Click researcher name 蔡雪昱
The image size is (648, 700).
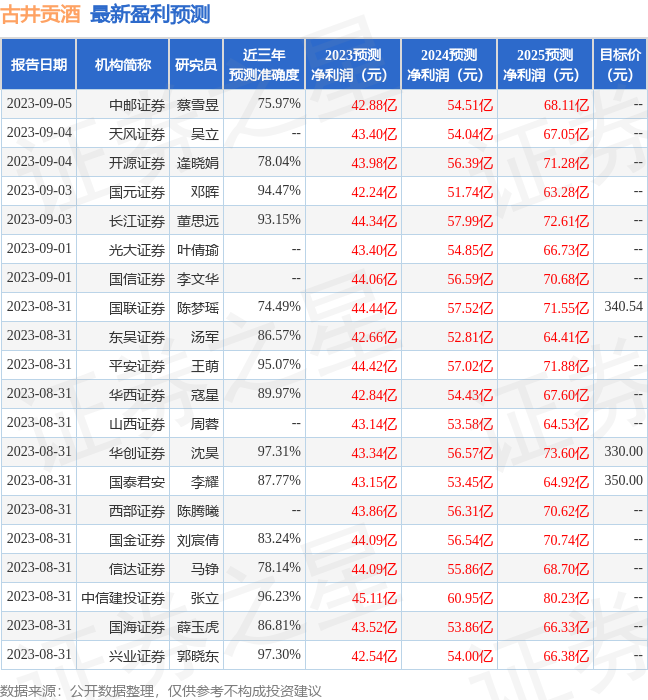[x=198, y=105]
